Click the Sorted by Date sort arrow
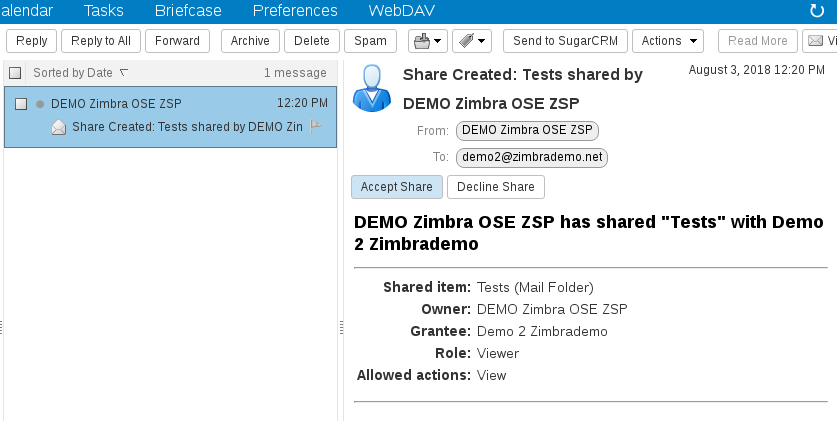The height and width of the screenshot is (421, 837). point(124,73)
